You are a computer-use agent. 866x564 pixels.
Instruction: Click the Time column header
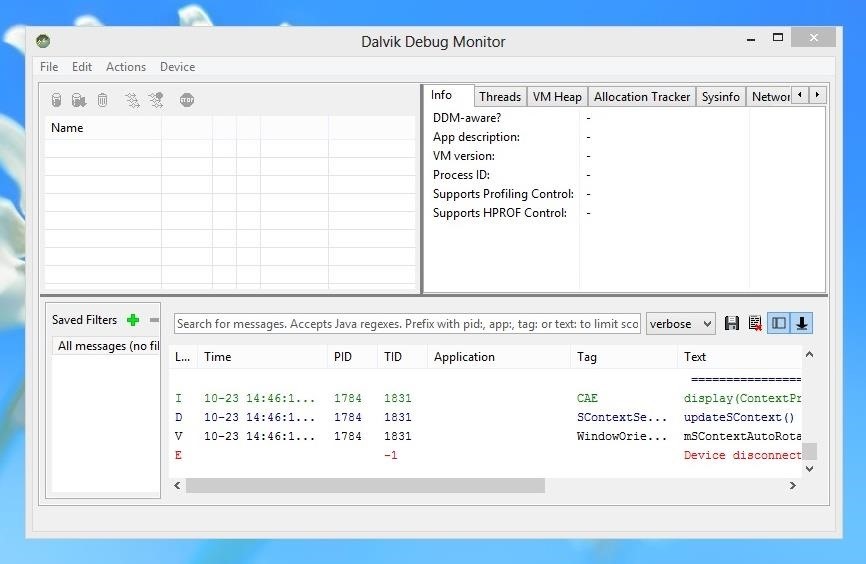263,357
